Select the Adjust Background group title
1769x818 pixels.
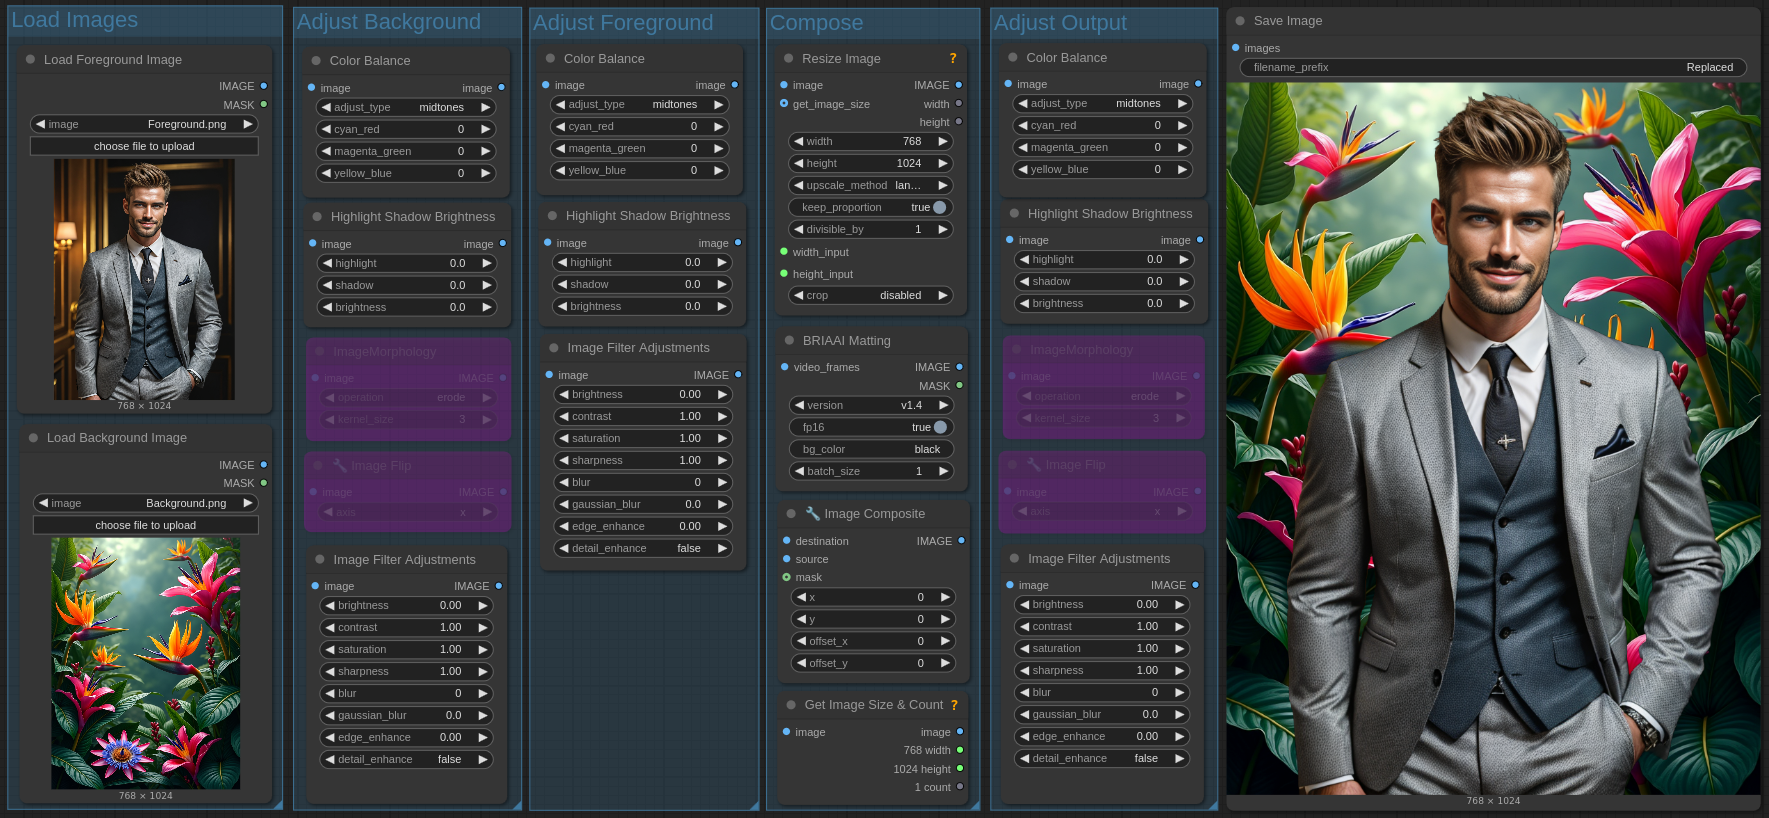(388, 22)
